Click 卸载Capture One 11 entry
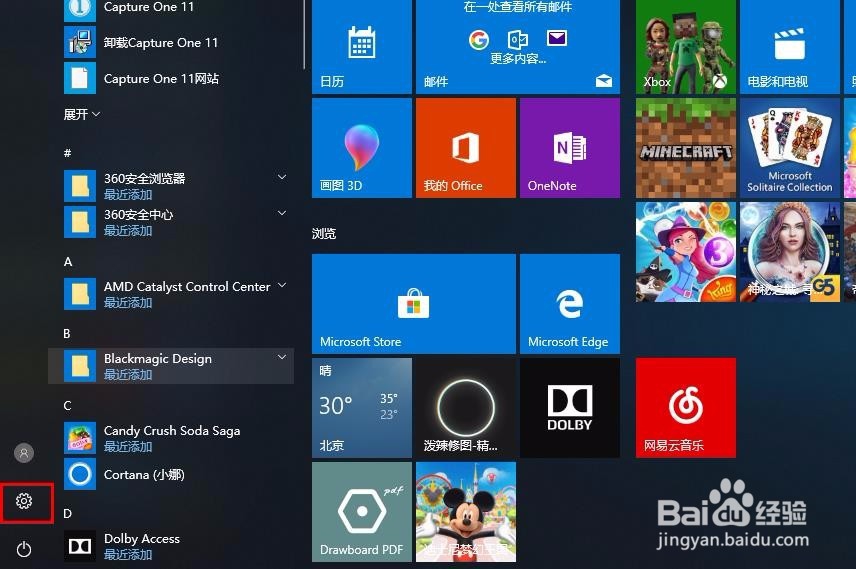This screenshot has height=569, width=856. pyautogui.click(x=171, y=43)
